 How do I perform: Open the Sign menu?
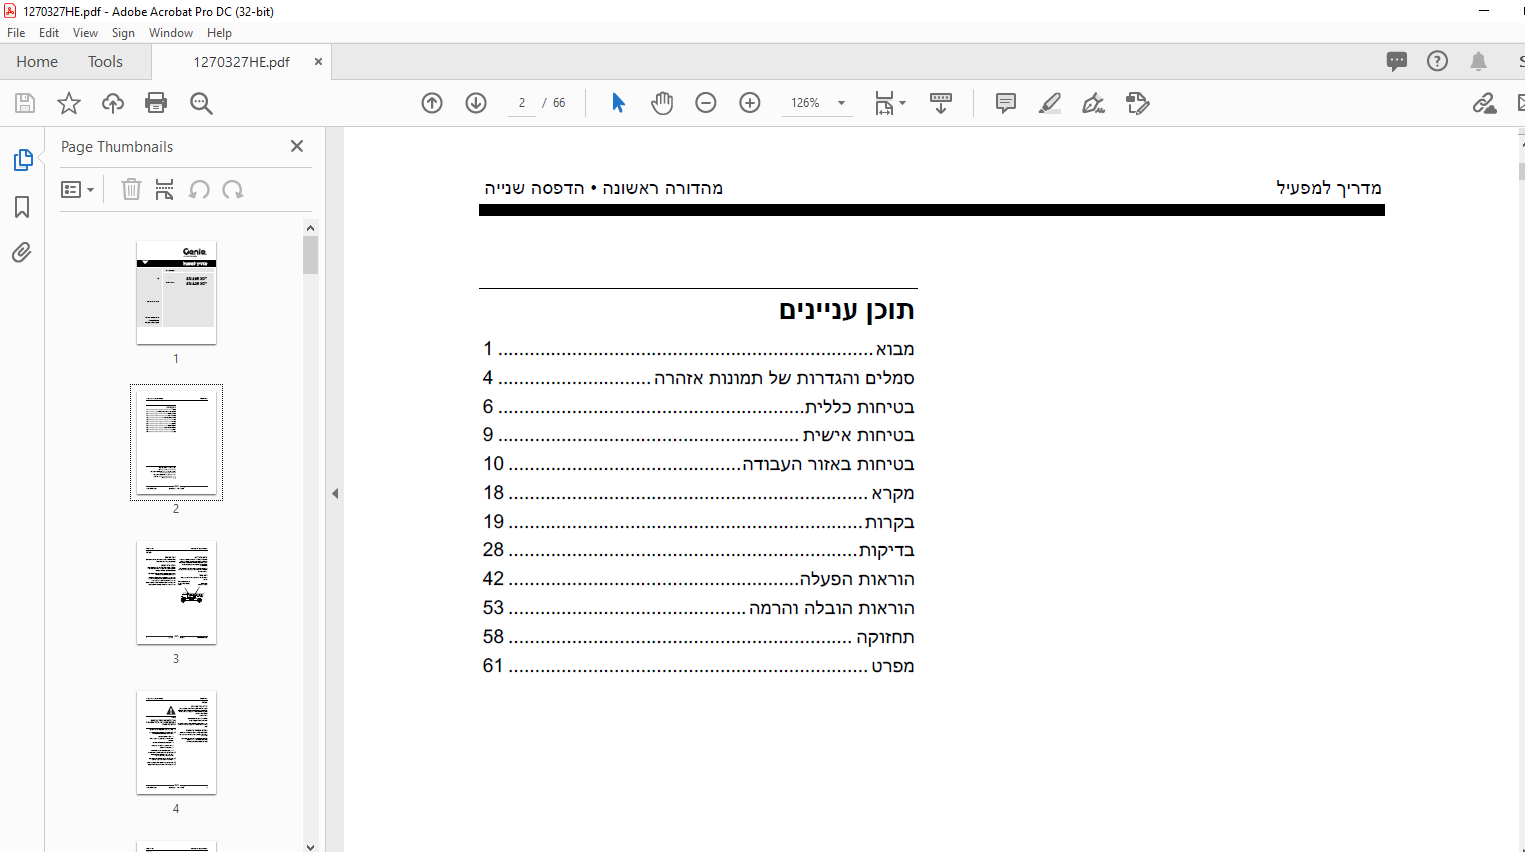[x=123, y=33]
